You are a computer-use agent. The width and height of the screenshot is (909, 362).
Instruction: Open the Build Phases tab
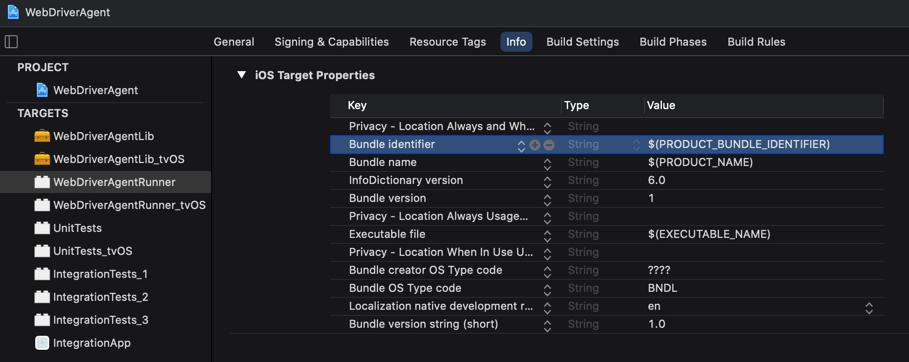point(673,42)
